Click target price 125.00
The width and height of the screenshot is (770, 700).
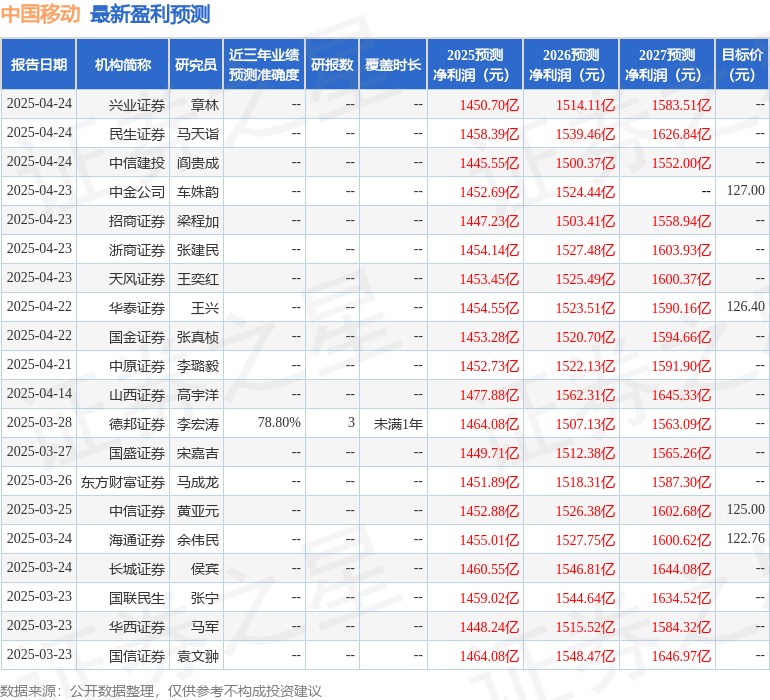tap(745, 509)
